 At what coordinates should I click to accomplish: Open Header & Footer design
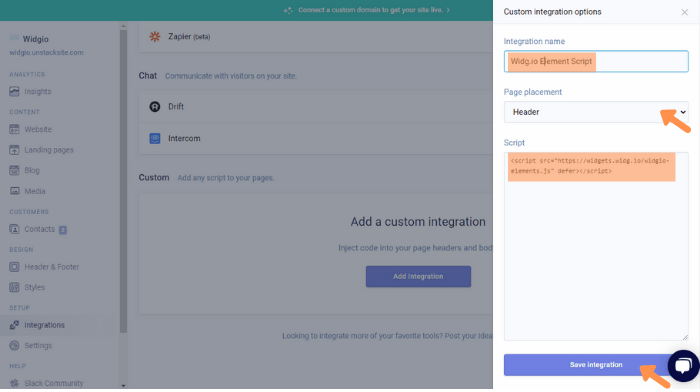(52, 267)
